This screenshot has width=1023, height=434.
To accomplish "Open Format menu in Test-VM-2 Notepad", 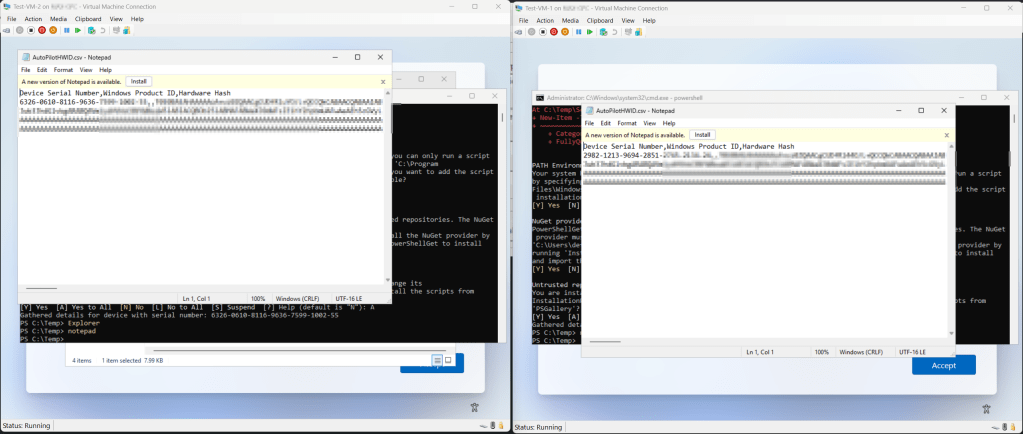I will (63, 70).
